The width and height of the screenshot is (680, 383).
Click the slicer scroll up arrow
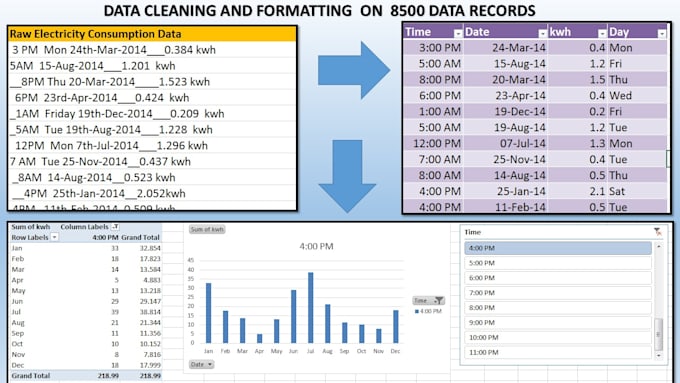659,246
